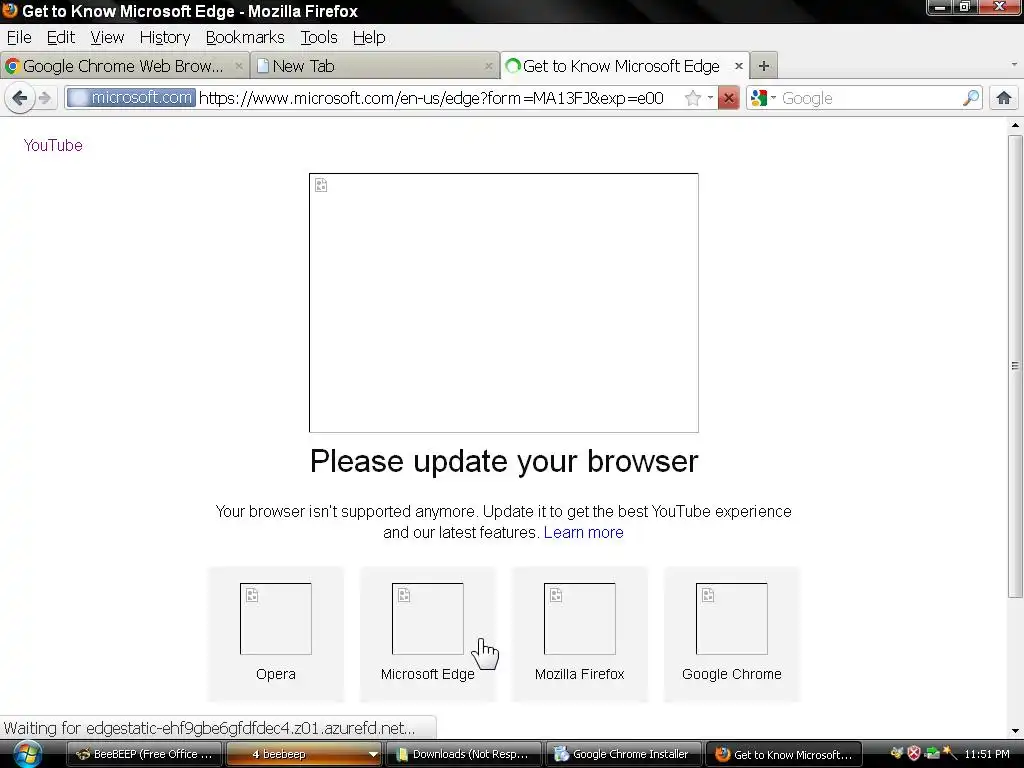Click the 'Please update your browser' heading
This screenshot has width=1024, height=768.
pyautogui.click(x=504, y=461)
